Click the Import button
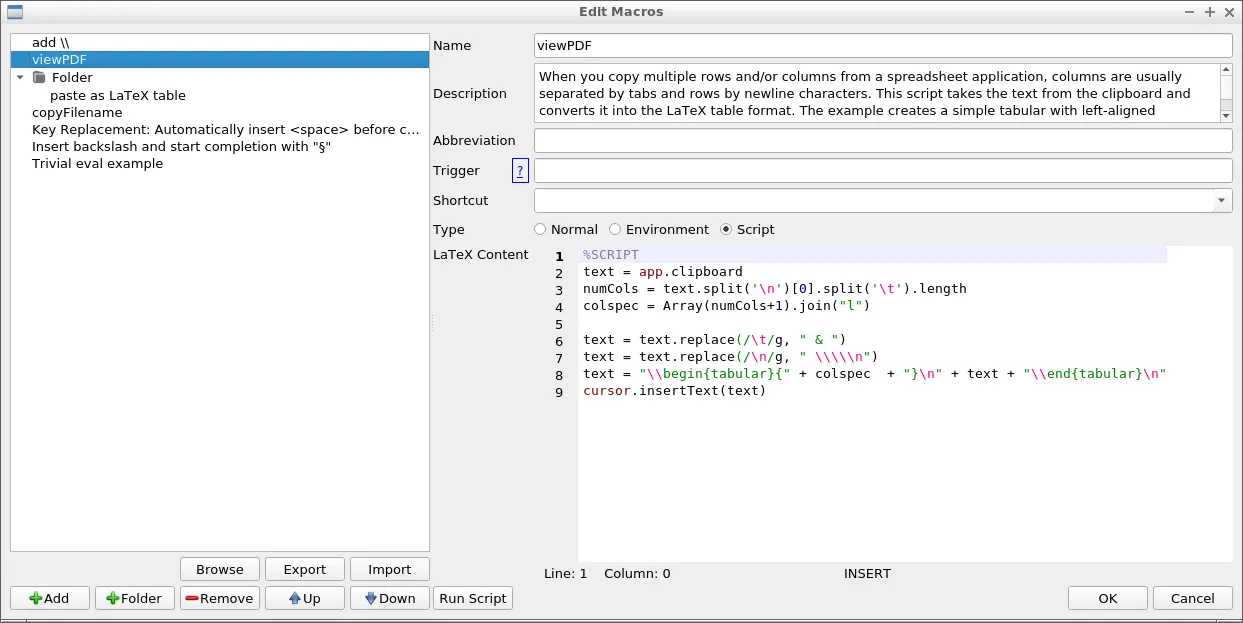Screen dimensions: 1243x623 (x=390, y=569)
